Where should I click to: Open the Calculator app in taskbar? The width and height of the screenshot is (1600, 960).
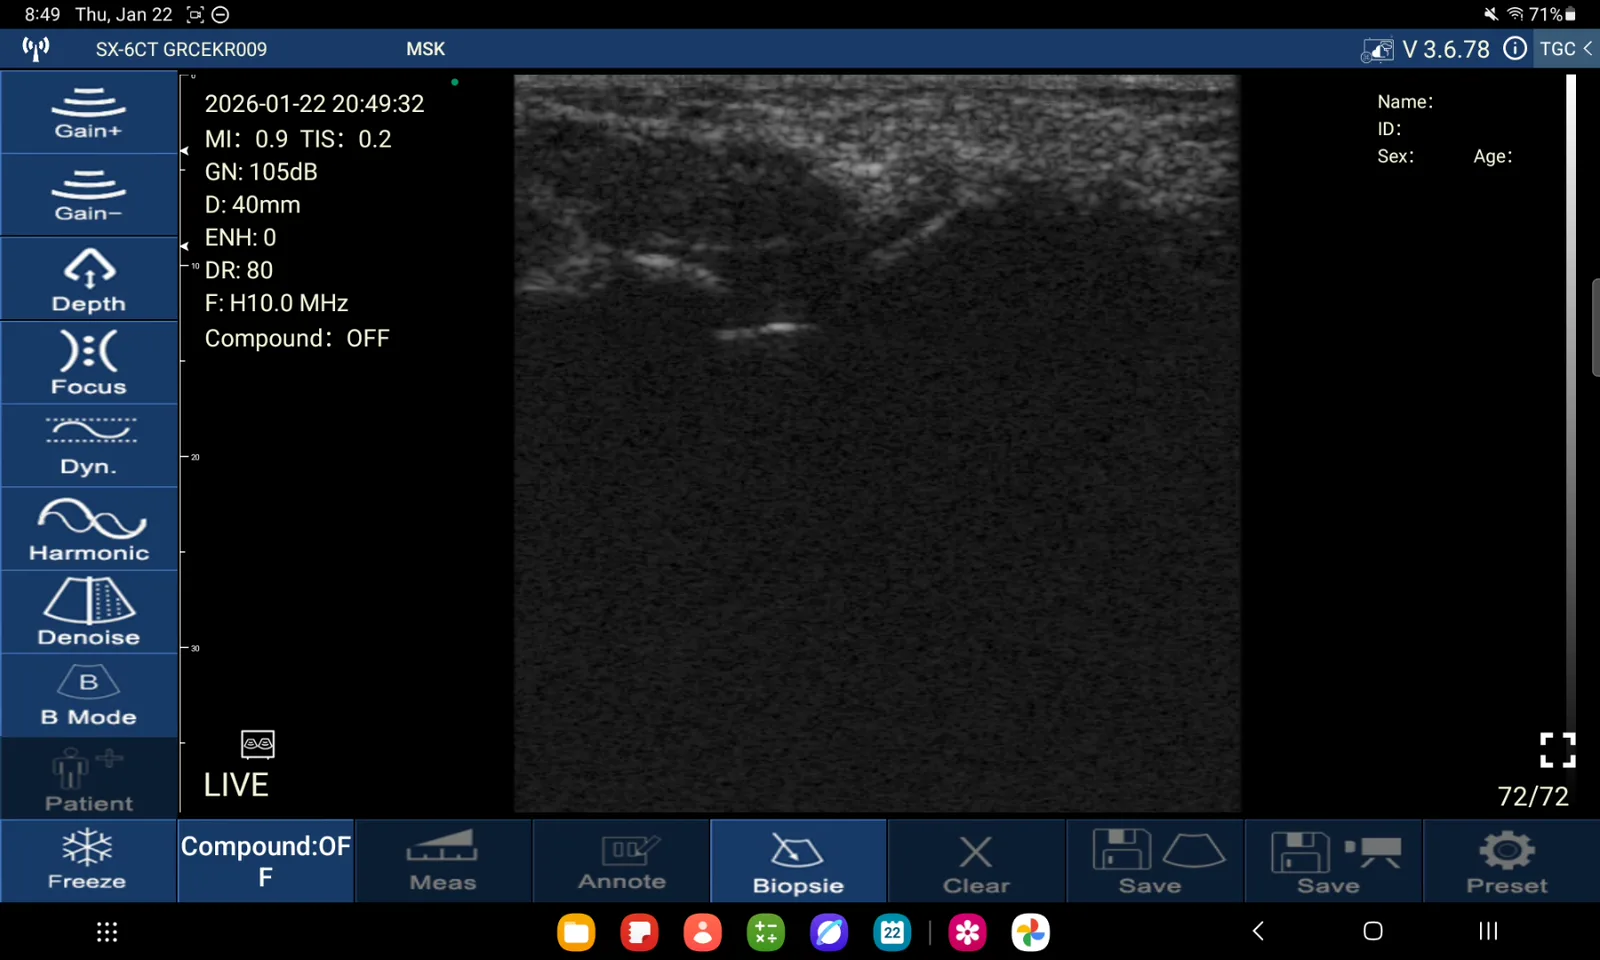coord(766,932)
